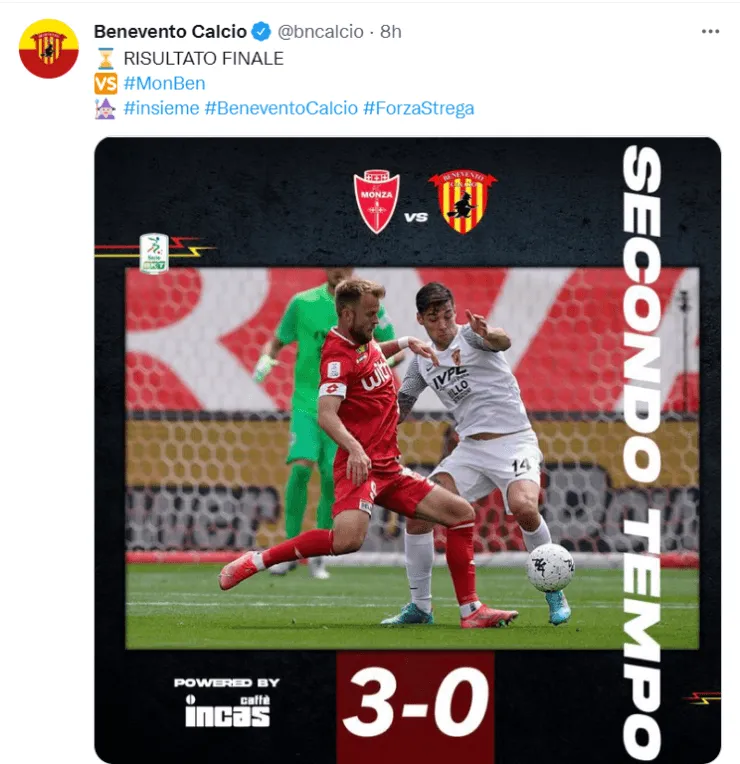Open the @bncalcio handle link

coord(321,32)
